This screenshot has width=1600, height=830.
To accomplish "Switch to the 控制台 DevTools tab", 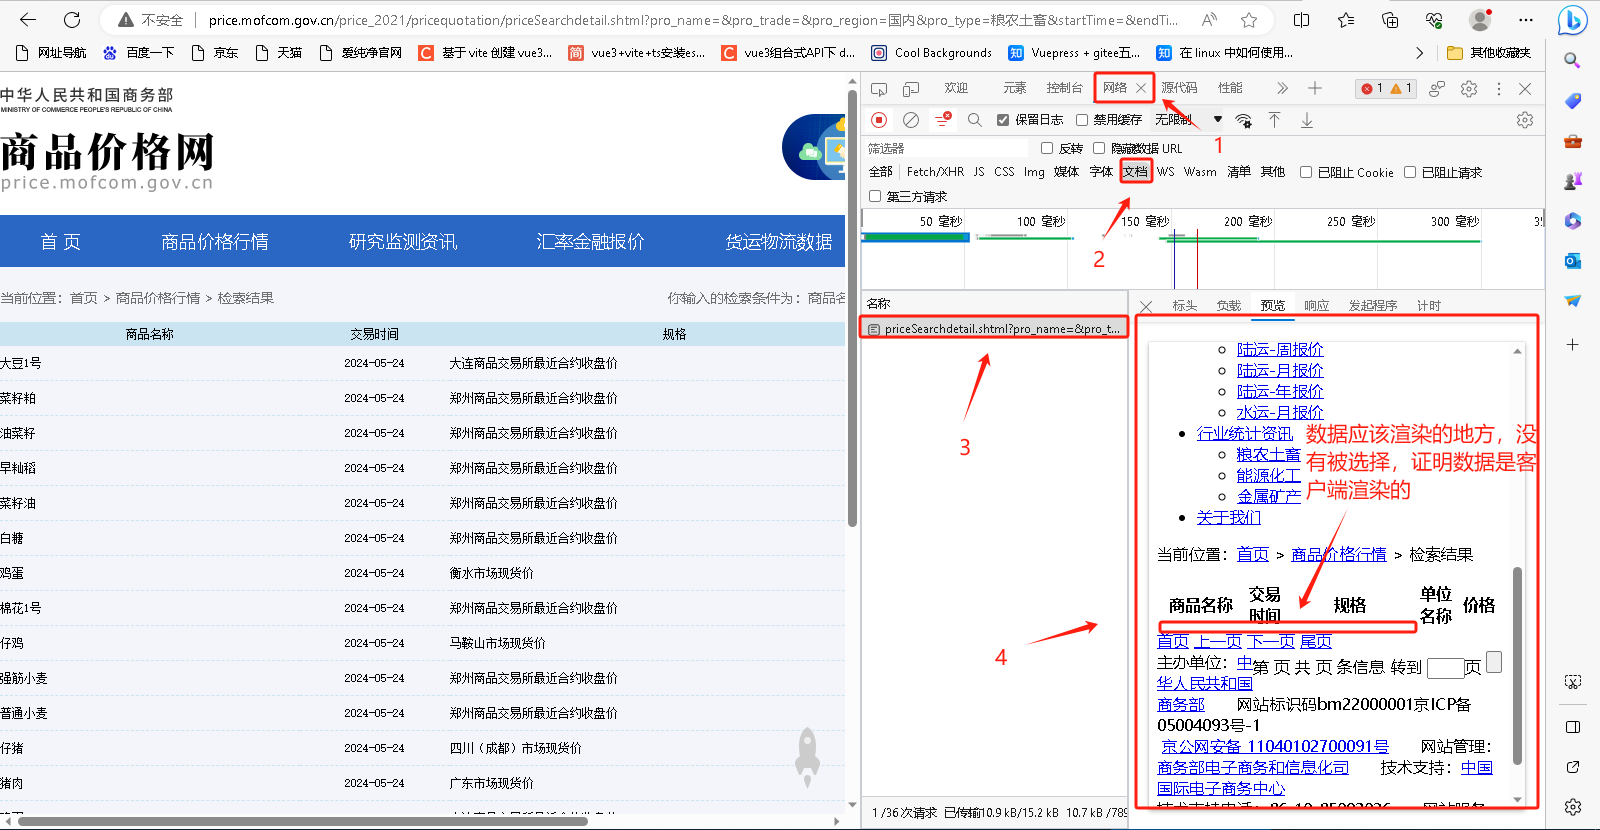I will pyautogui.click(x=1065, y=89).
